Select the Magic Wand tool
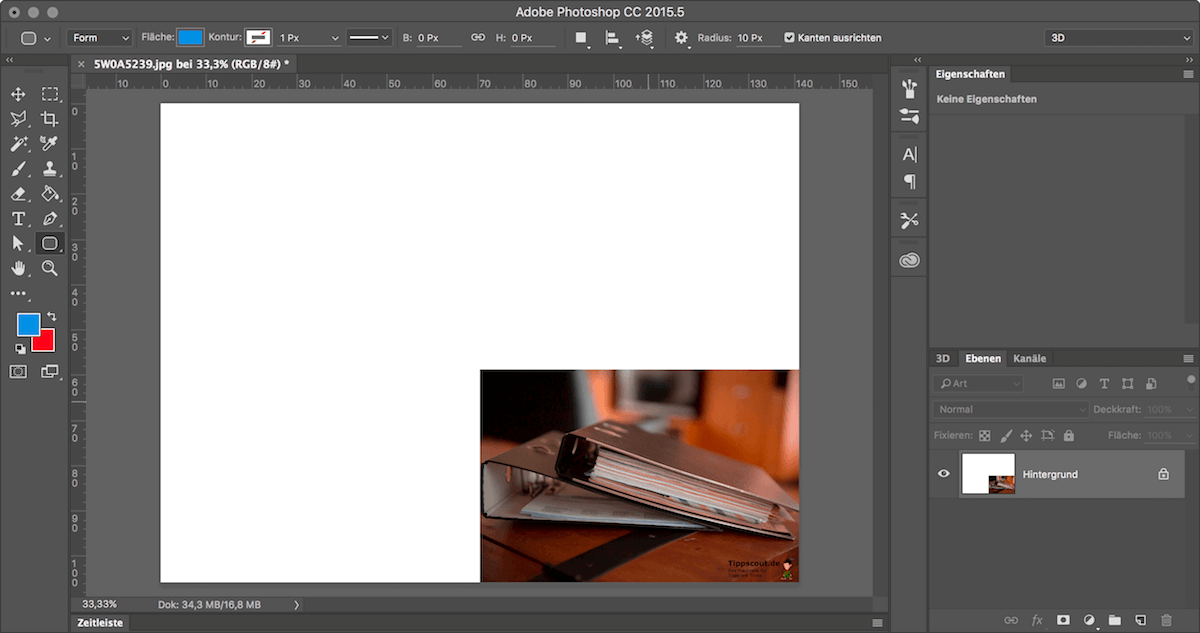1200x633 pixels. point(18,144)
